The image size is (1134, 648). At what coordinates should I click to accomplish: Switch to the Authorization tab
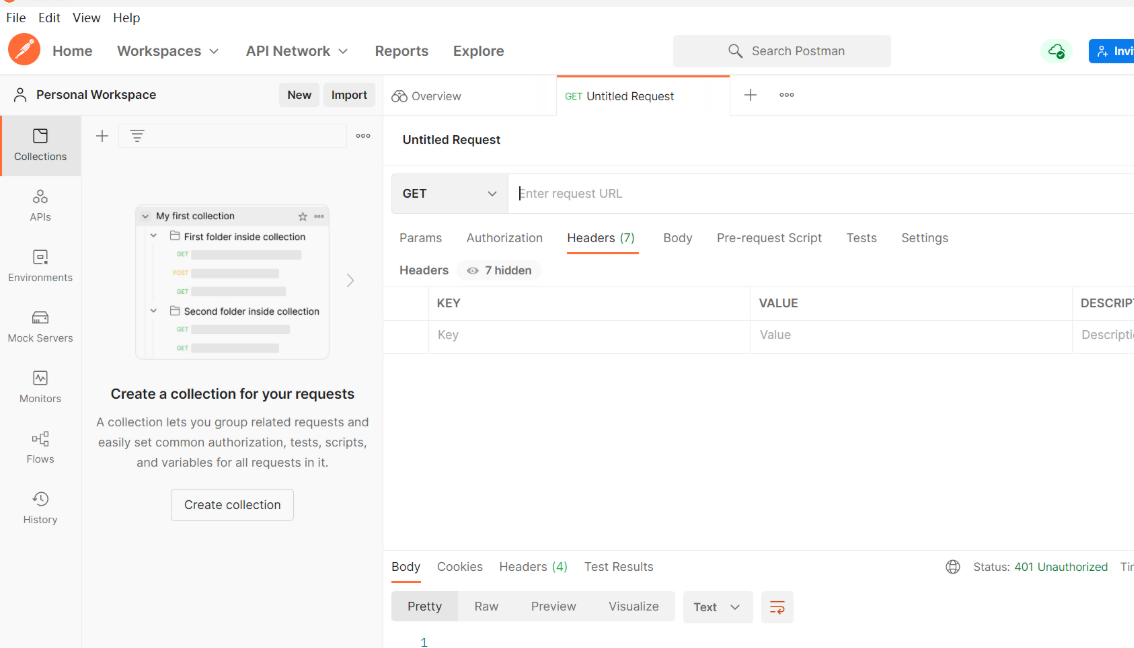pyautogui.click(x=504, y=238)
